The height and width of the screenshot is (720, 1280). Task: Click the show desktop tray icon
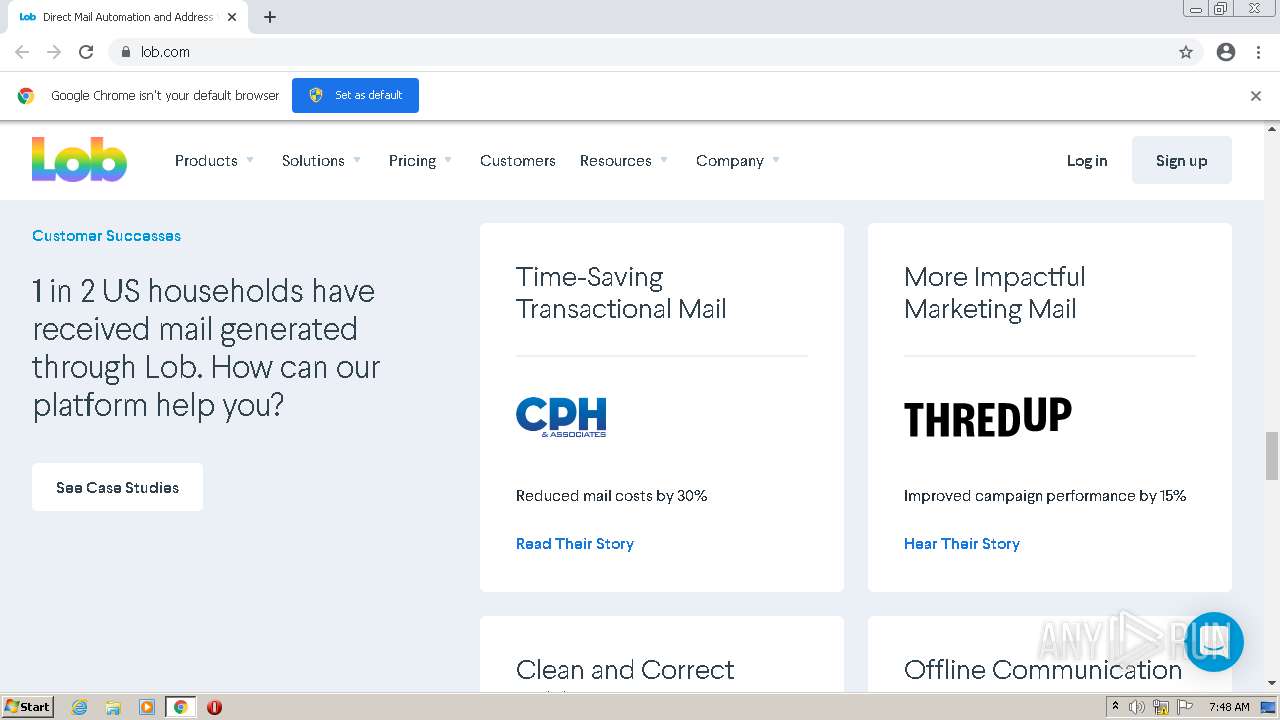click(x=1268, y=707)
